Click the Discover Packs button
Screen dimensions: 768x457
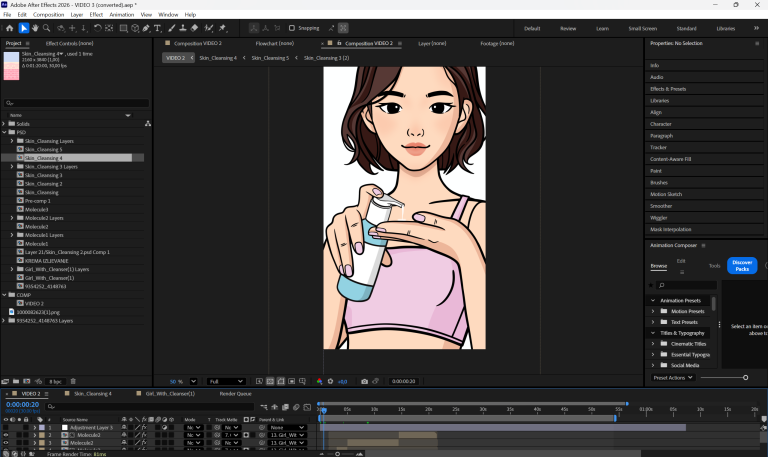pos(742,265)
